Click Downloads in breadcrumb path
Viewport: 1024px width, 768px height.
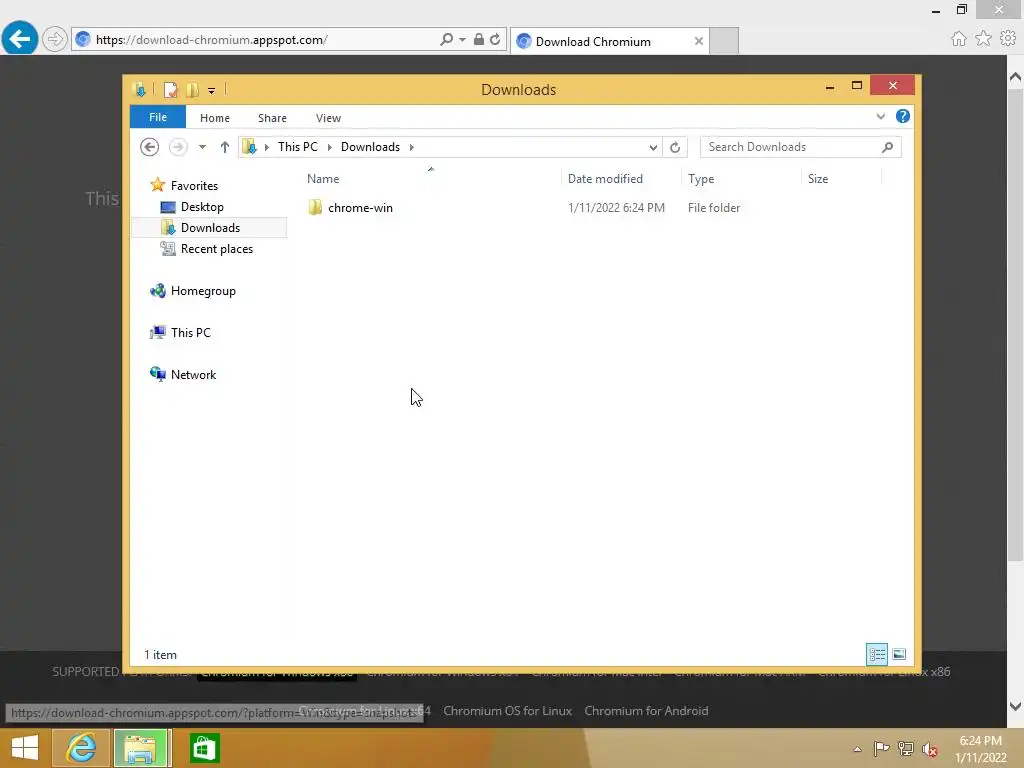coord(370,147)
